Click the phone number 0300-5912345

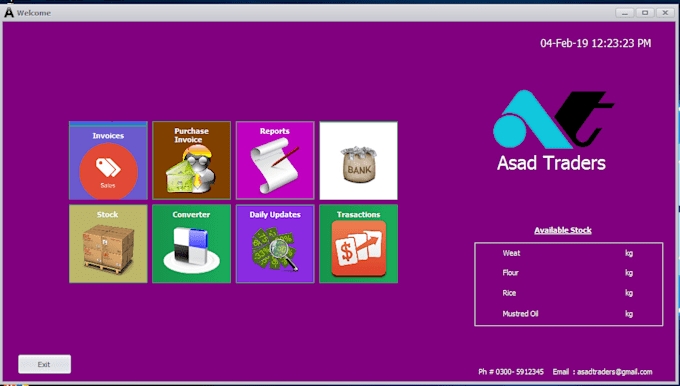tap(520, 372)
